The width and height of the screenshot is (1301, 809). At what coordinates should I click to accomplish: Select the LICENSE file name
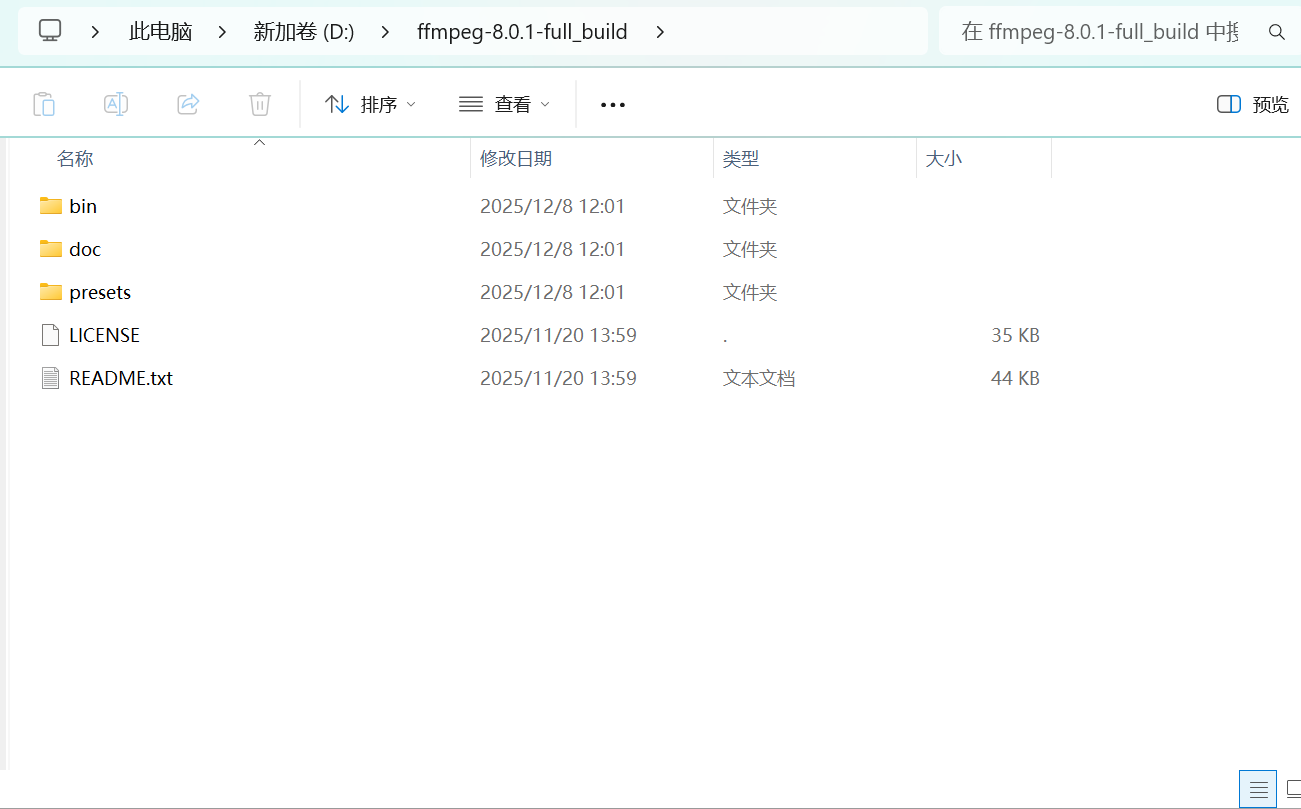click(104, 335)
